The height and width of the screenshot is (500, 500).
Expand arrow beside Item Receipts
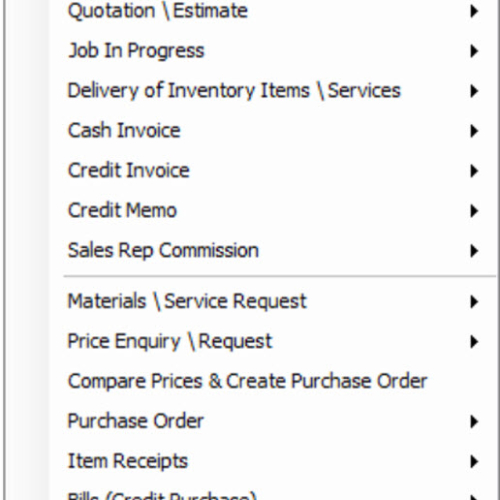(474, 462)
